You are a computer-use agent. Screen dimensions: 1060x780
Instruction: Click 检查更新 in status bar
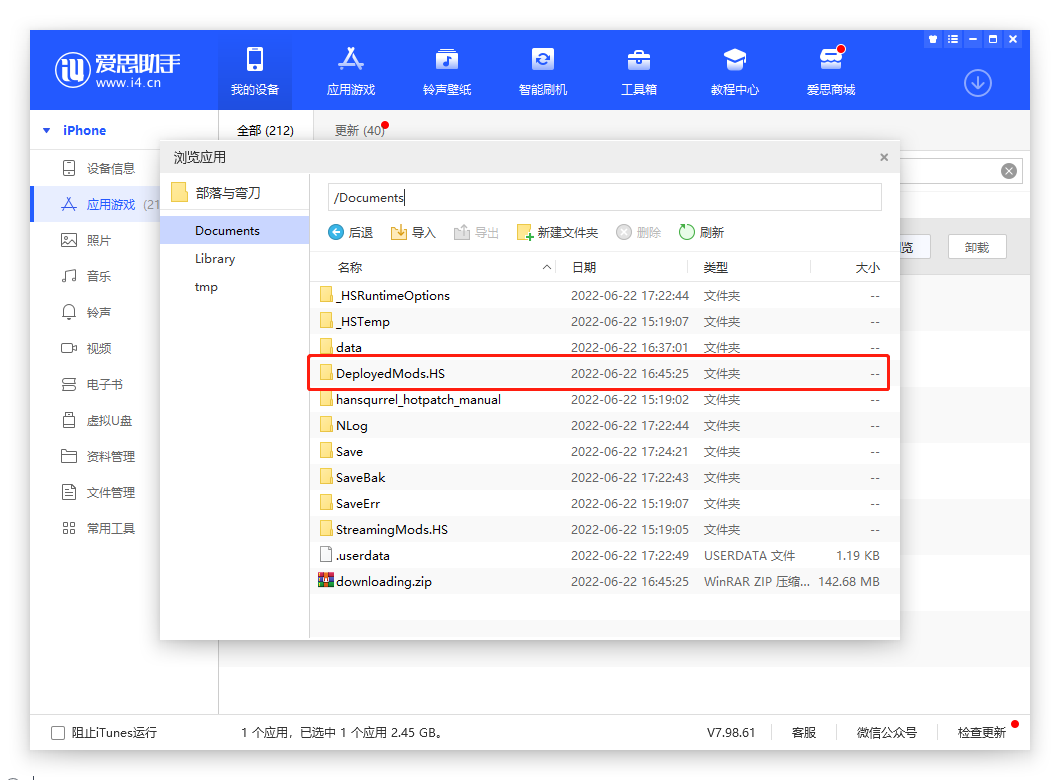(982, 733)
